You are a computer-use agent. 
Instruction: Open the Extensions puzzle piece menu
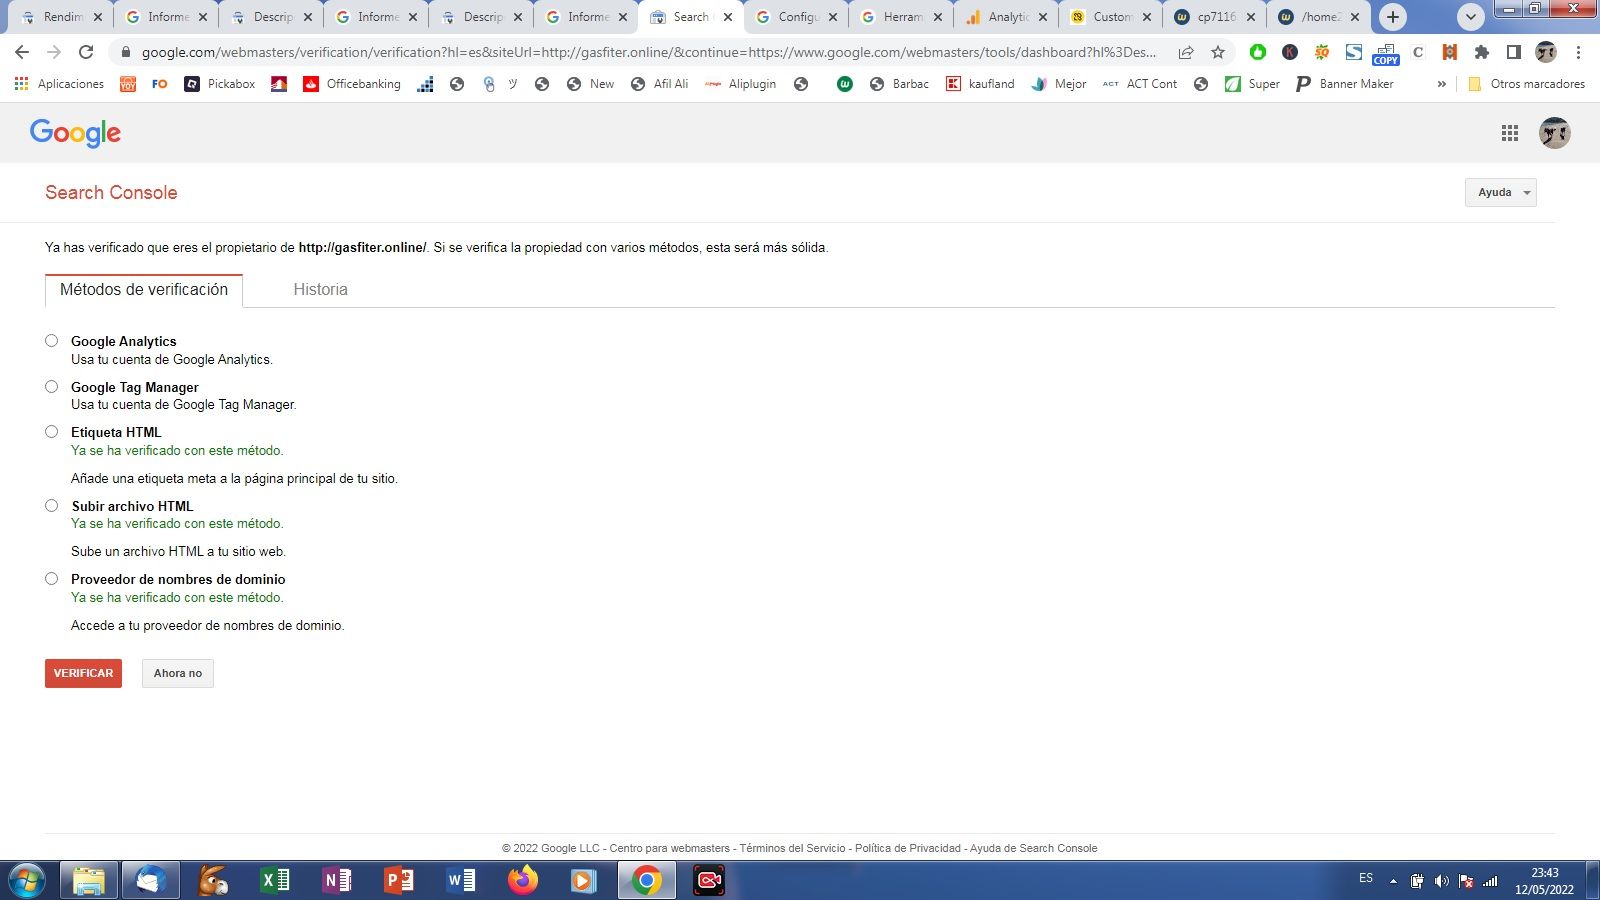coord(1482,52)
